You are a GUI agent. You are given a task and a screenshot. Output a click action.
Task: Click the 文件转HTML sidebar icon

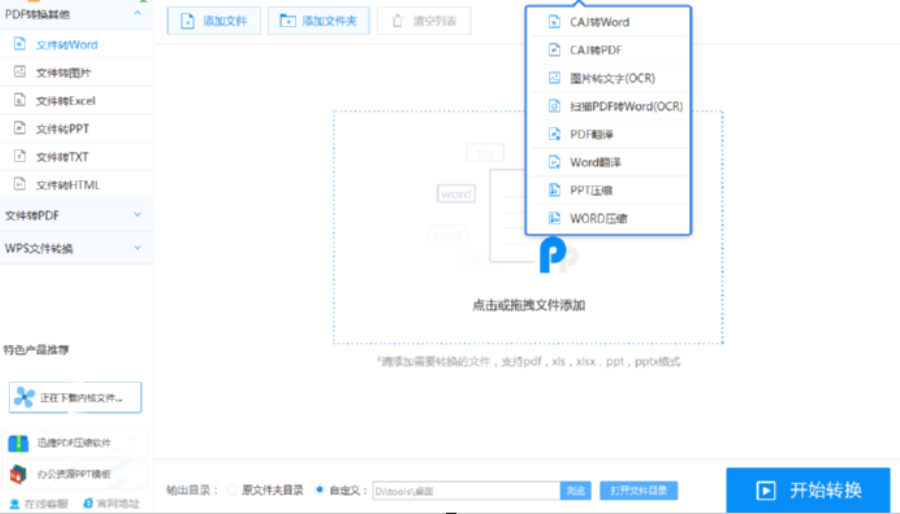(20, 184)
